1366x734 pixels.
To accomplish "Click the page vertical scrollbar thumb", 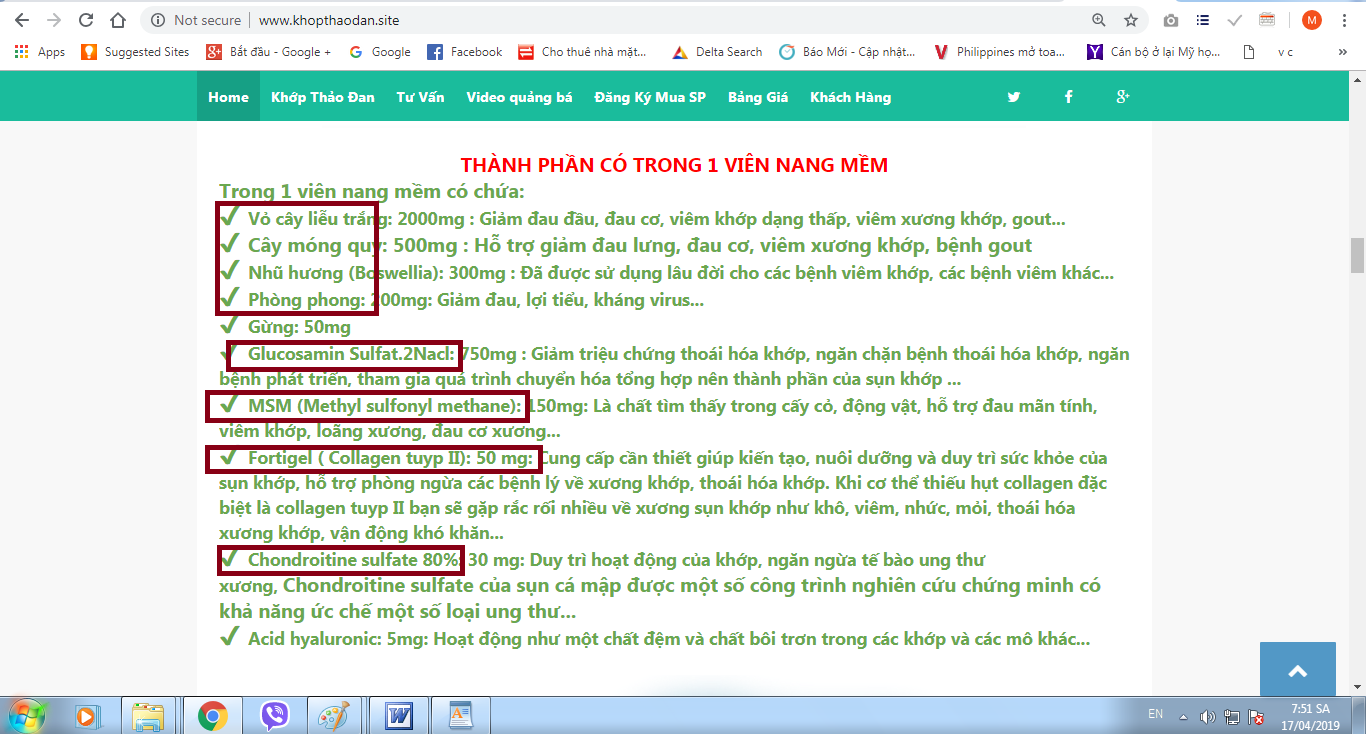I will pos(1357,255).
